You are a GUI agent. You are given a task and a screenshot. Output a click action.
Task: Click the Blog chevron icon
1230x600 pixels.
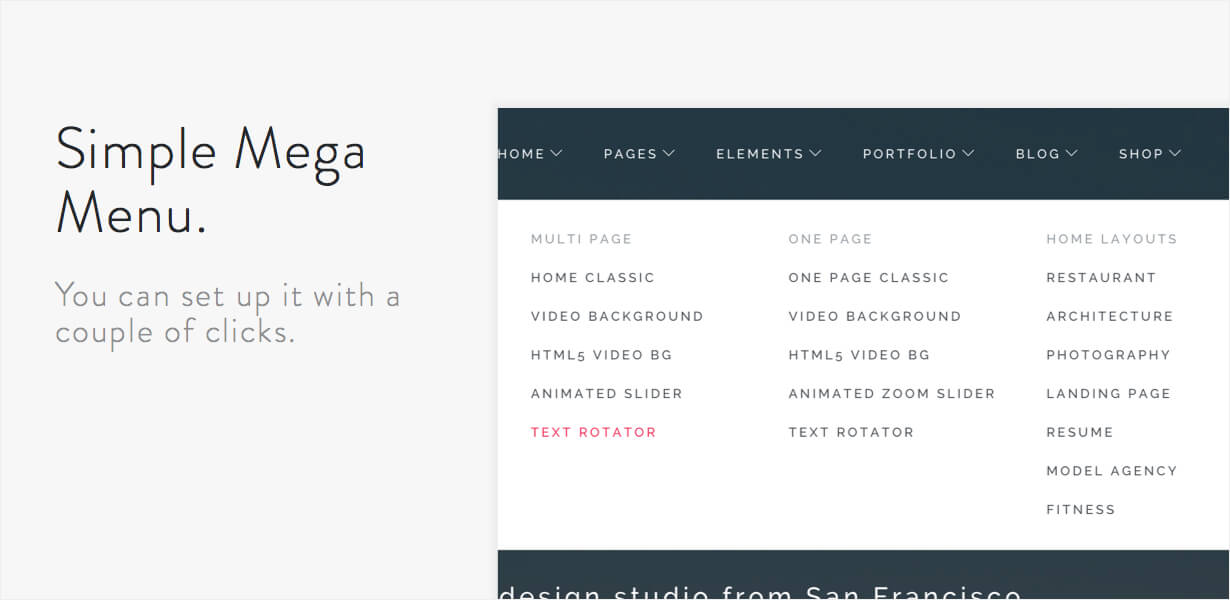coord(1071,153)
